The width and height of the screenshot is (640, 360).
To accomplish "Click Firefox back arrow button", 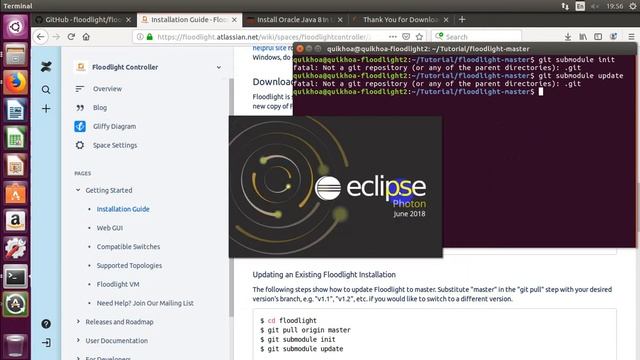I will coord(40,37).
